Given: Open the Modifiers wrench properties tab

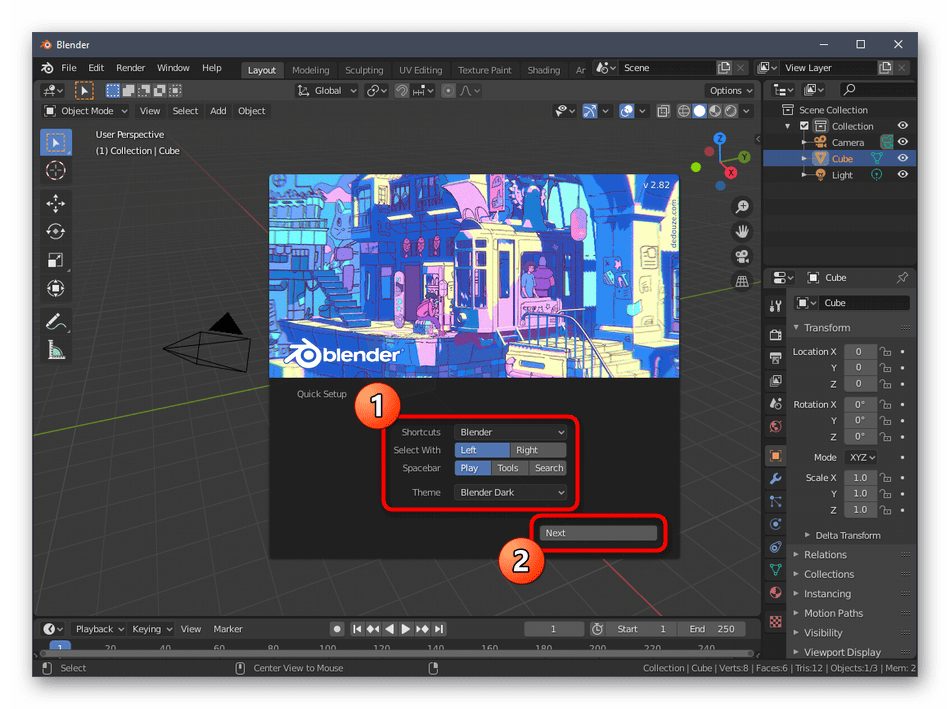Looking at the screenshot, I should point(775,478).
